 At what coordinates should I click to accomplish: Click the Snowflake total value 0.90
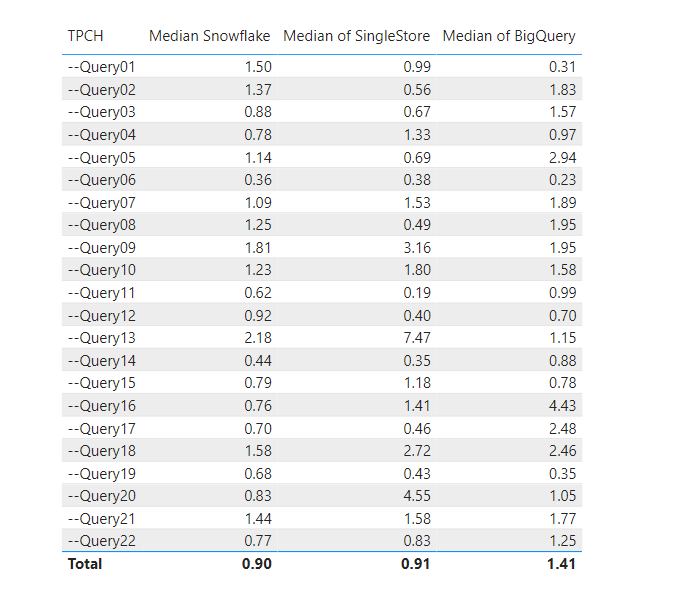(x=257, y=564)
